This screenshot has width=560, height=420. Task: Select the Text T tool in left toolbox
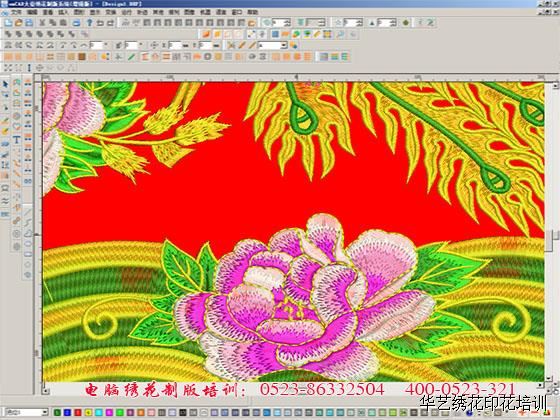(17, 140)
